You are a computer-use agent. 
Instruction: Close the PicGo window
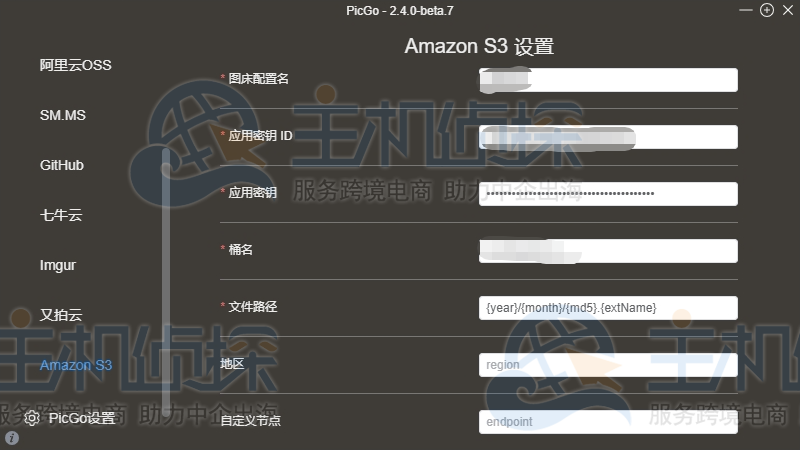pos(788,10)
